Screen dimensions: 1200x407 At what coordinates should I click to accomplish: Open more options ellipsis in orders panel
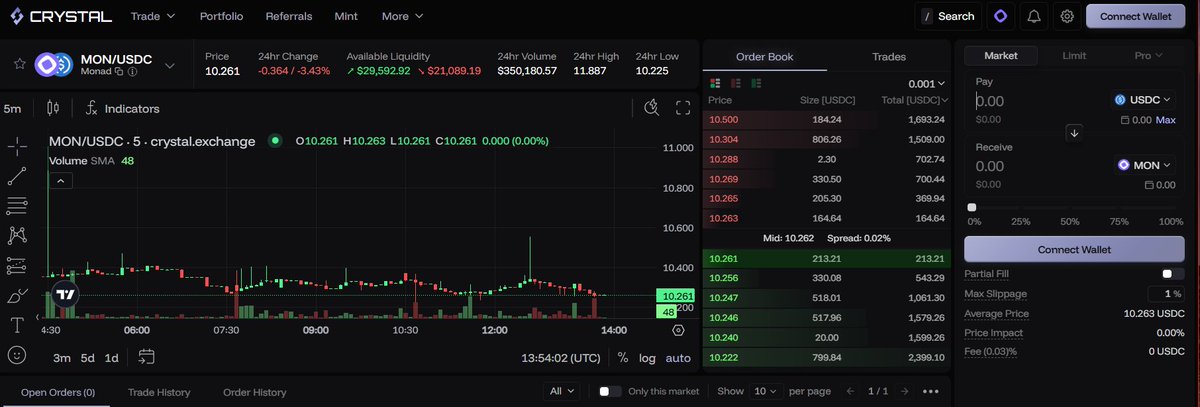click(931, 391)
